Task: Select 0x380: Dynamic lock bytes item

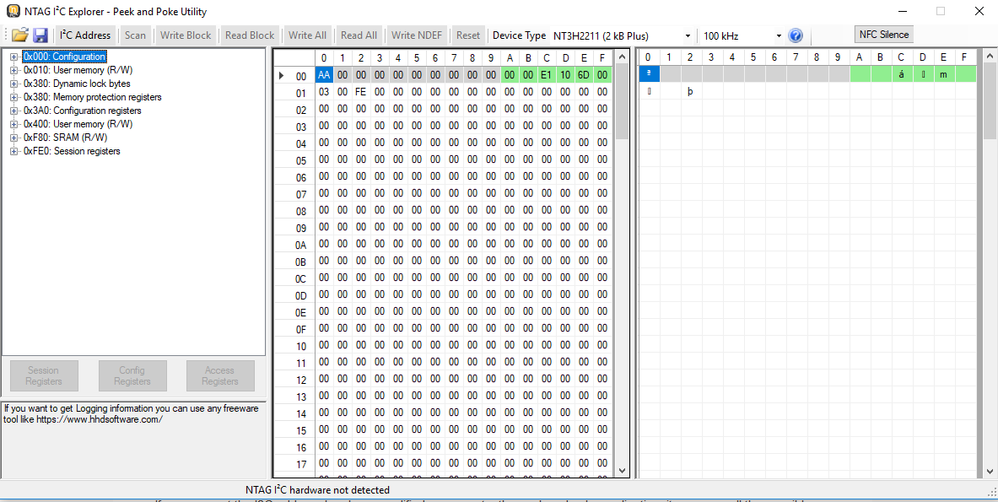Action: tap(76, 83)
